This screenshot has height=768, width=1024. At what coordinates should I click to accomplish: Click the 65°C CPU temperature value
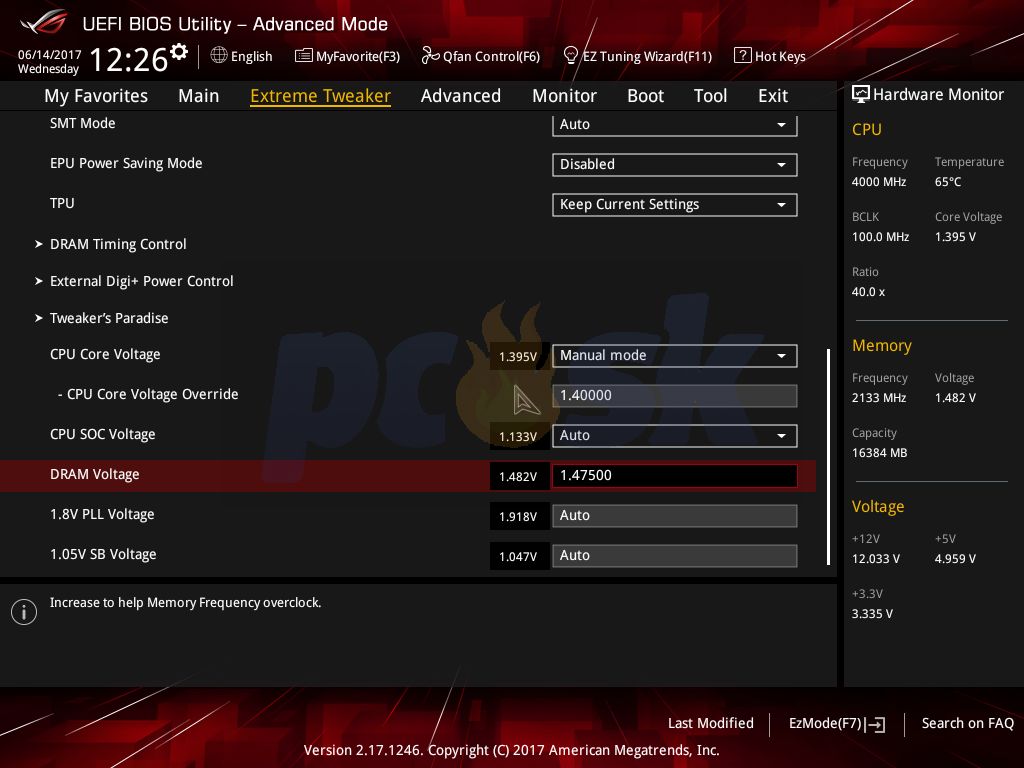click(x=948, y=182)
